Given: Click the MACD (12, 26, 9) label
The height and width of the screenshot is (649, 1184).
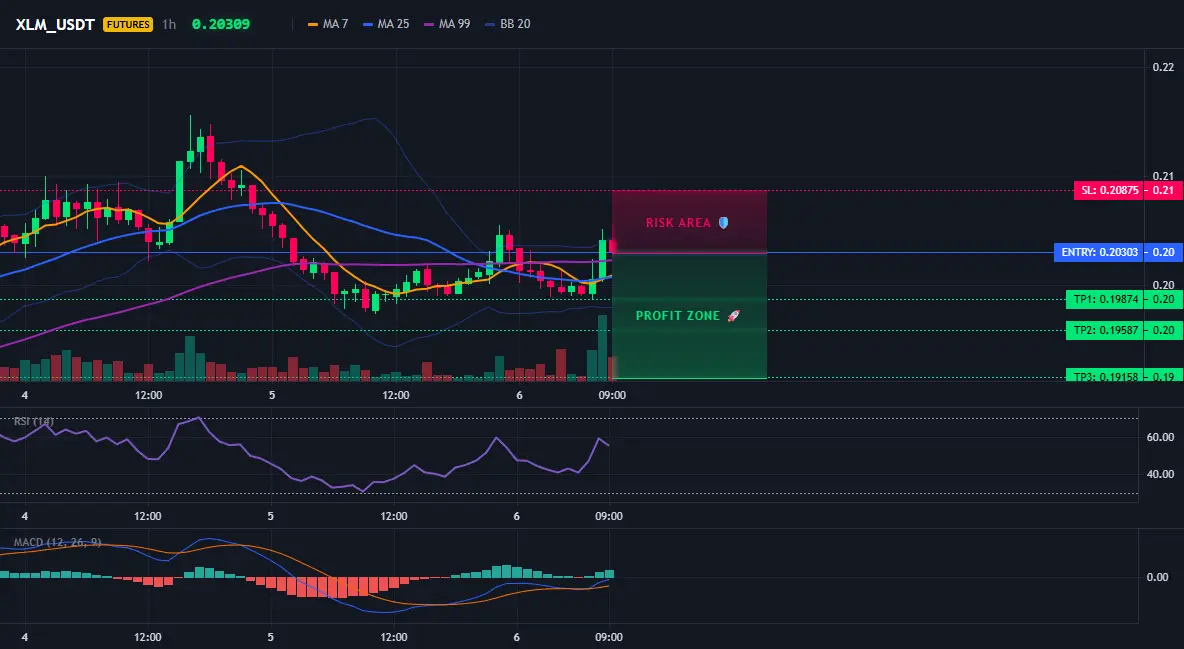Looking at the screenshot, I should tap(57, 542).
